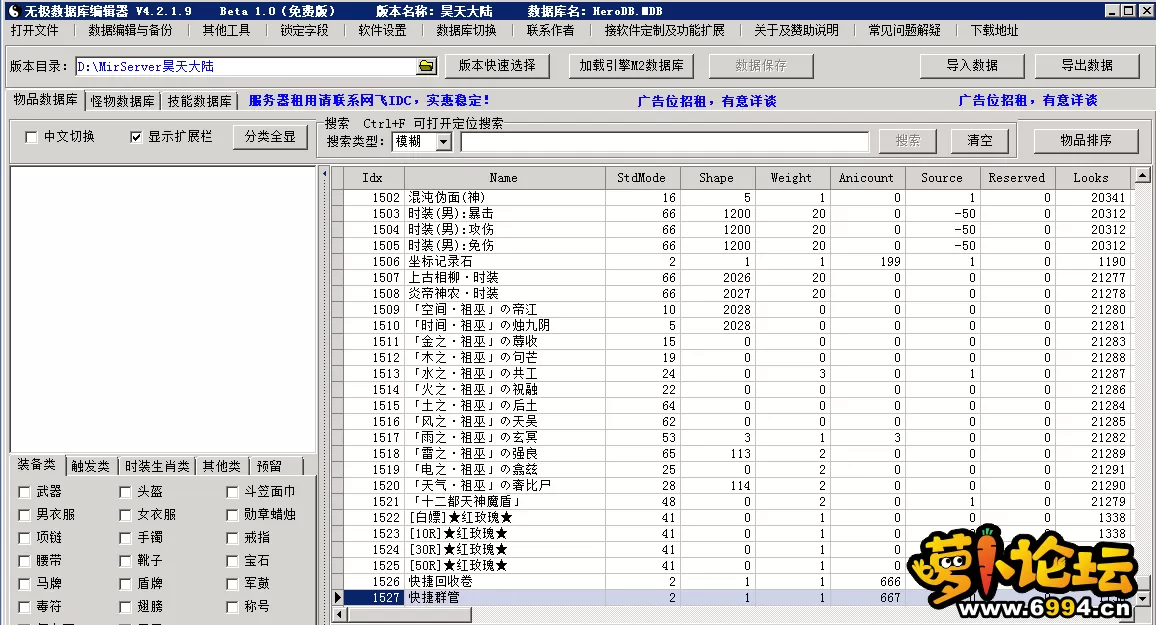1156x625 pixels.
Task: Click the 导入数据 button
Action: tap(972, 66)
